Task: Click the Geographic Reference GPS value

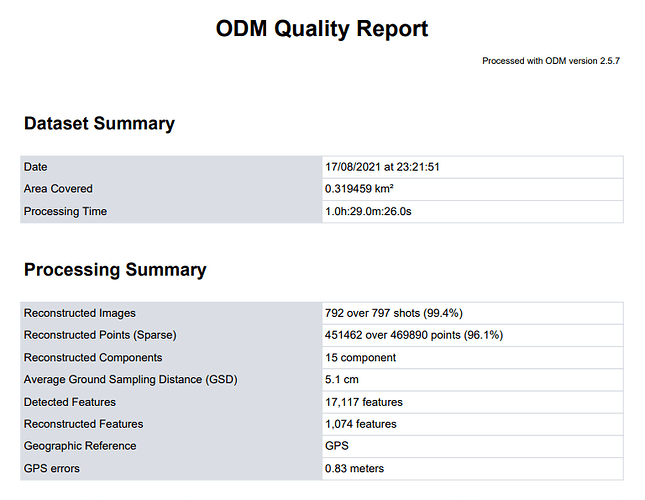Action: 336,446
